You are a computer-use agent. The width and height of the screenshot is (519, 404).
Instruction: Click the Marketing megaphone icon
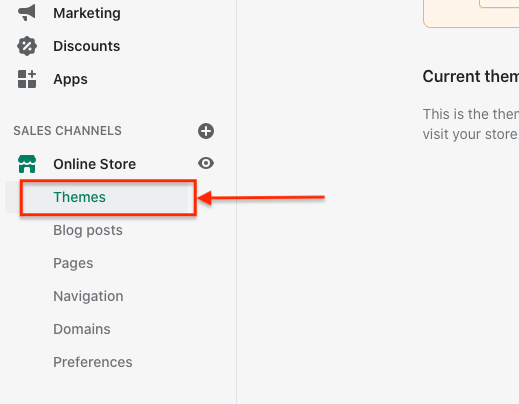[x=27, y=13]
